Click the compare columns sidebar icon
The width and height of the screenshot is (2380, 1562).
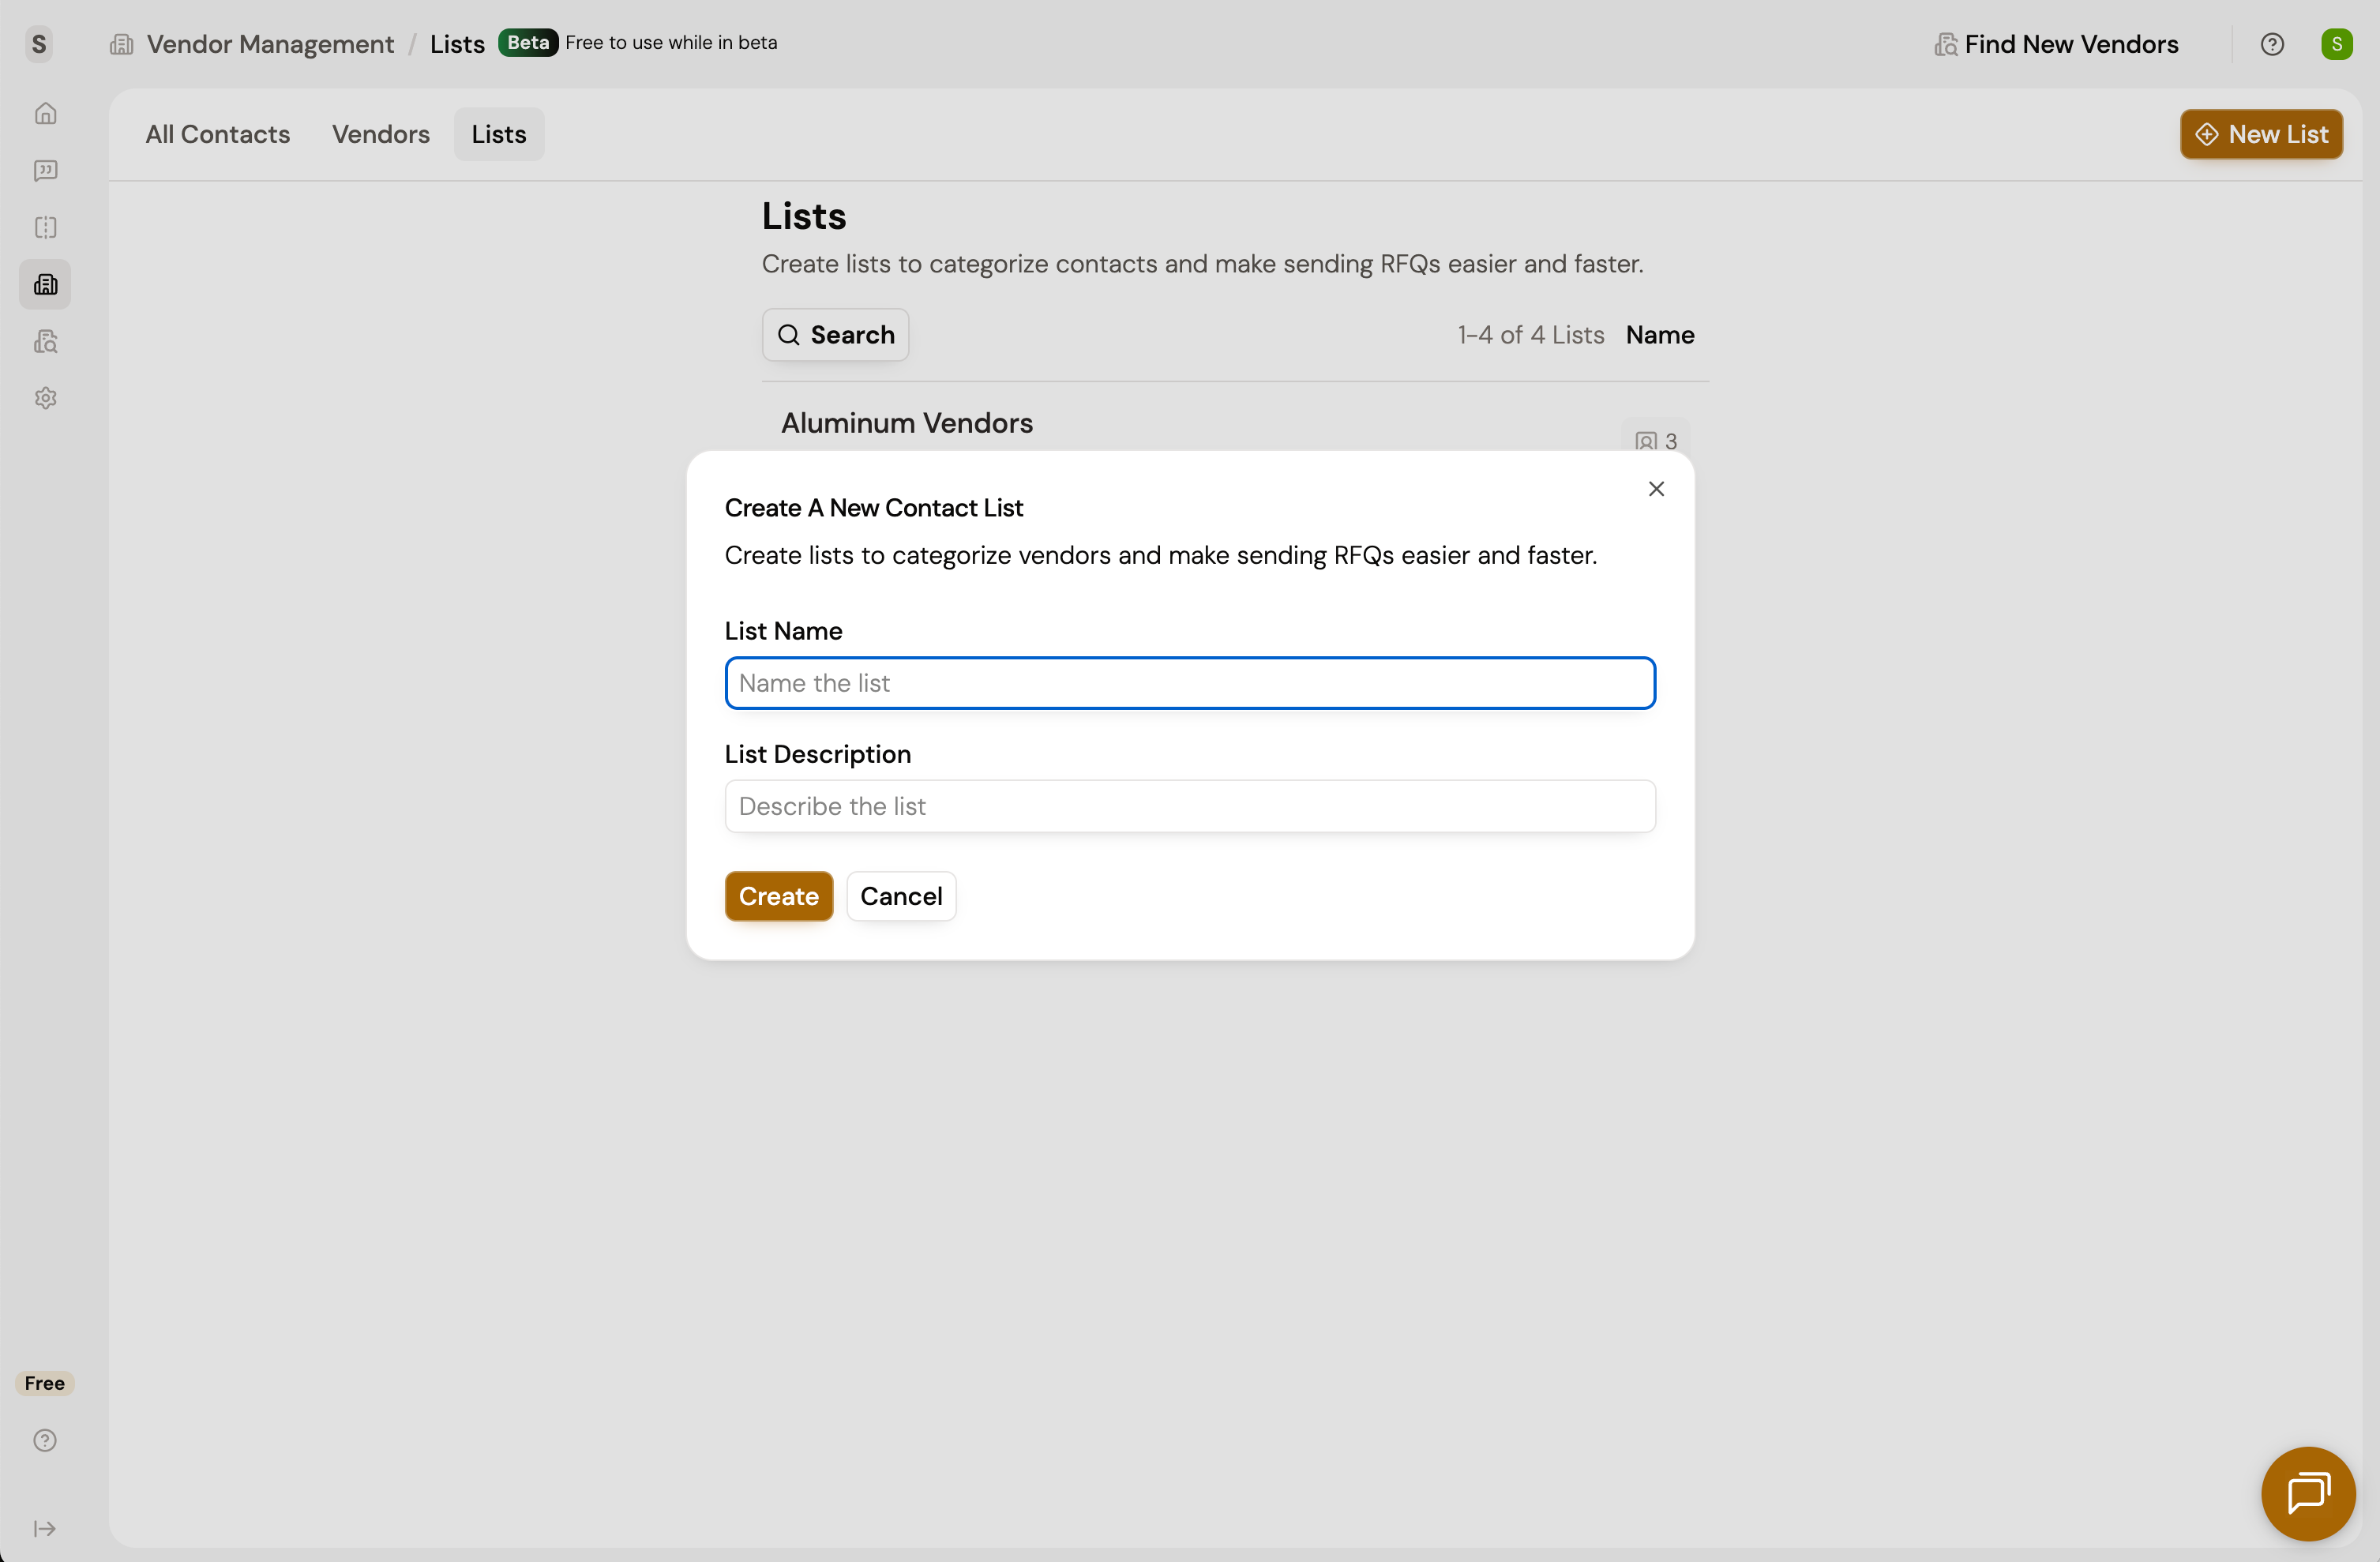point(45,228)
